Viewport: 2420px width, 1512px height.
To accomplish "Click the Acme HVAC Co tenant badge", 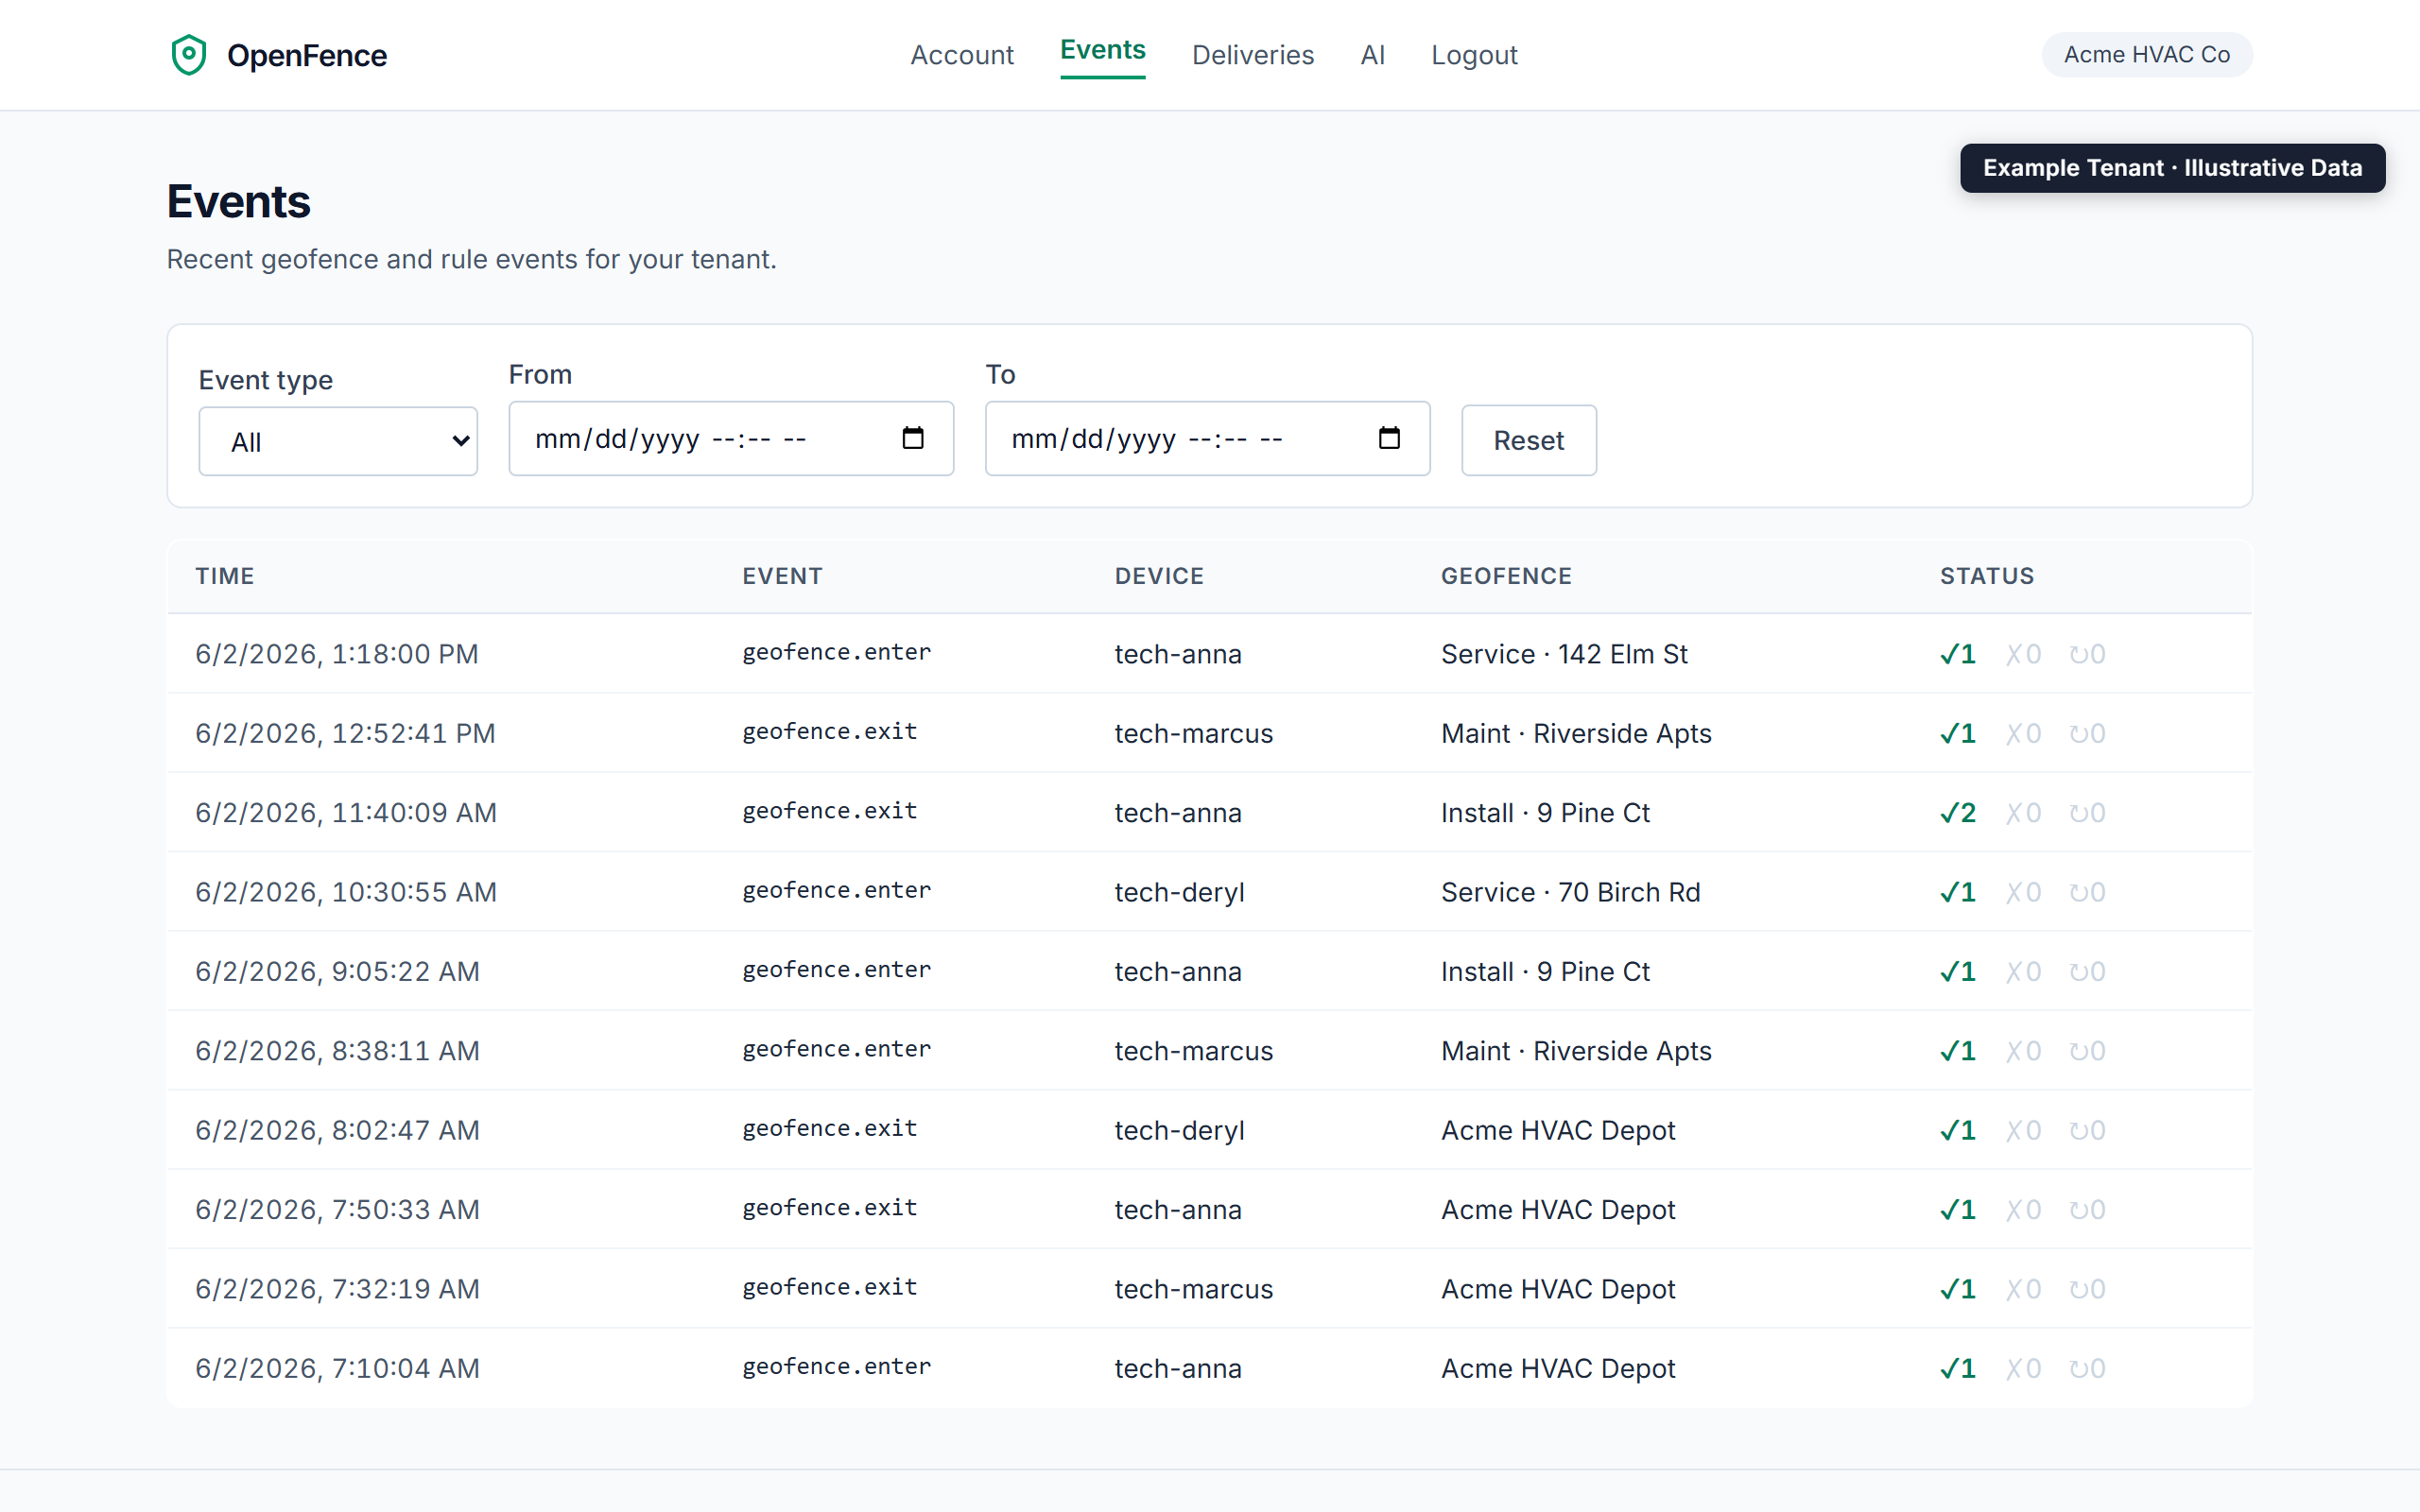I will [x=2146, y=55].
